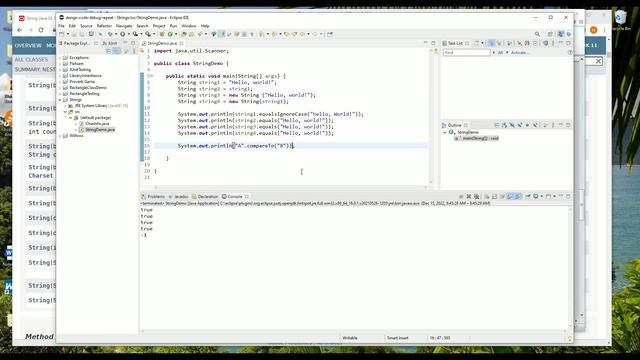The image size is (640, 360).
Task: Open dropdown arrow beside New Task icon
Action: pos(482,43)
